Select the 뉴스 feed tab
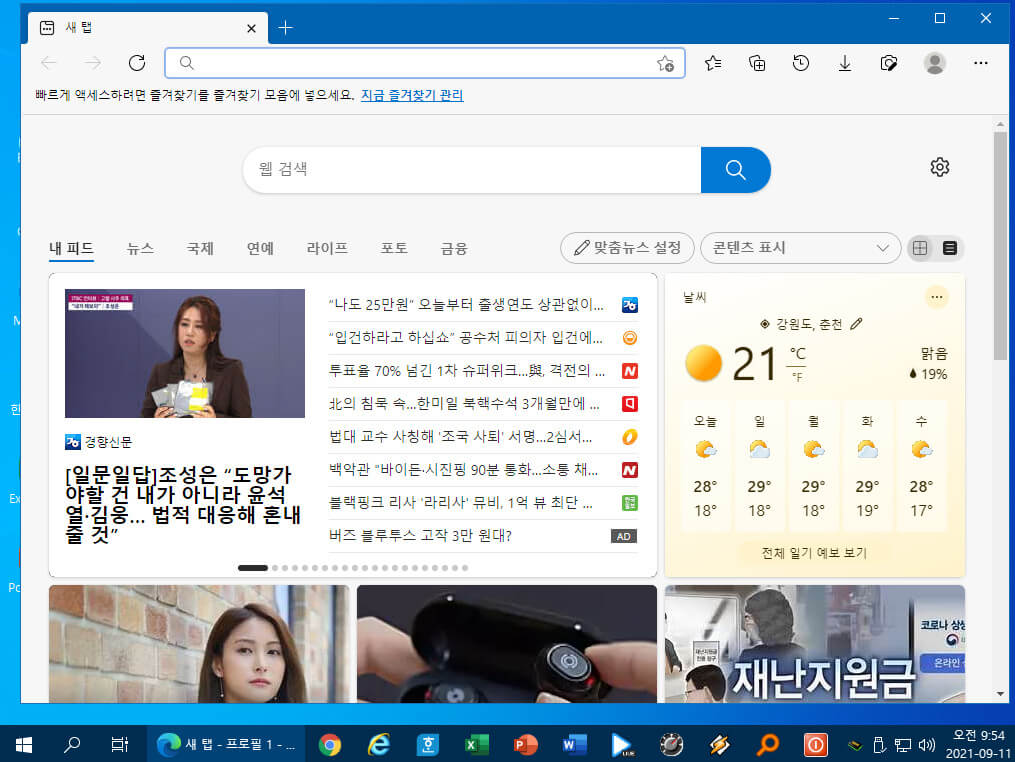The image size is (1015, 762). coord(140,249)
